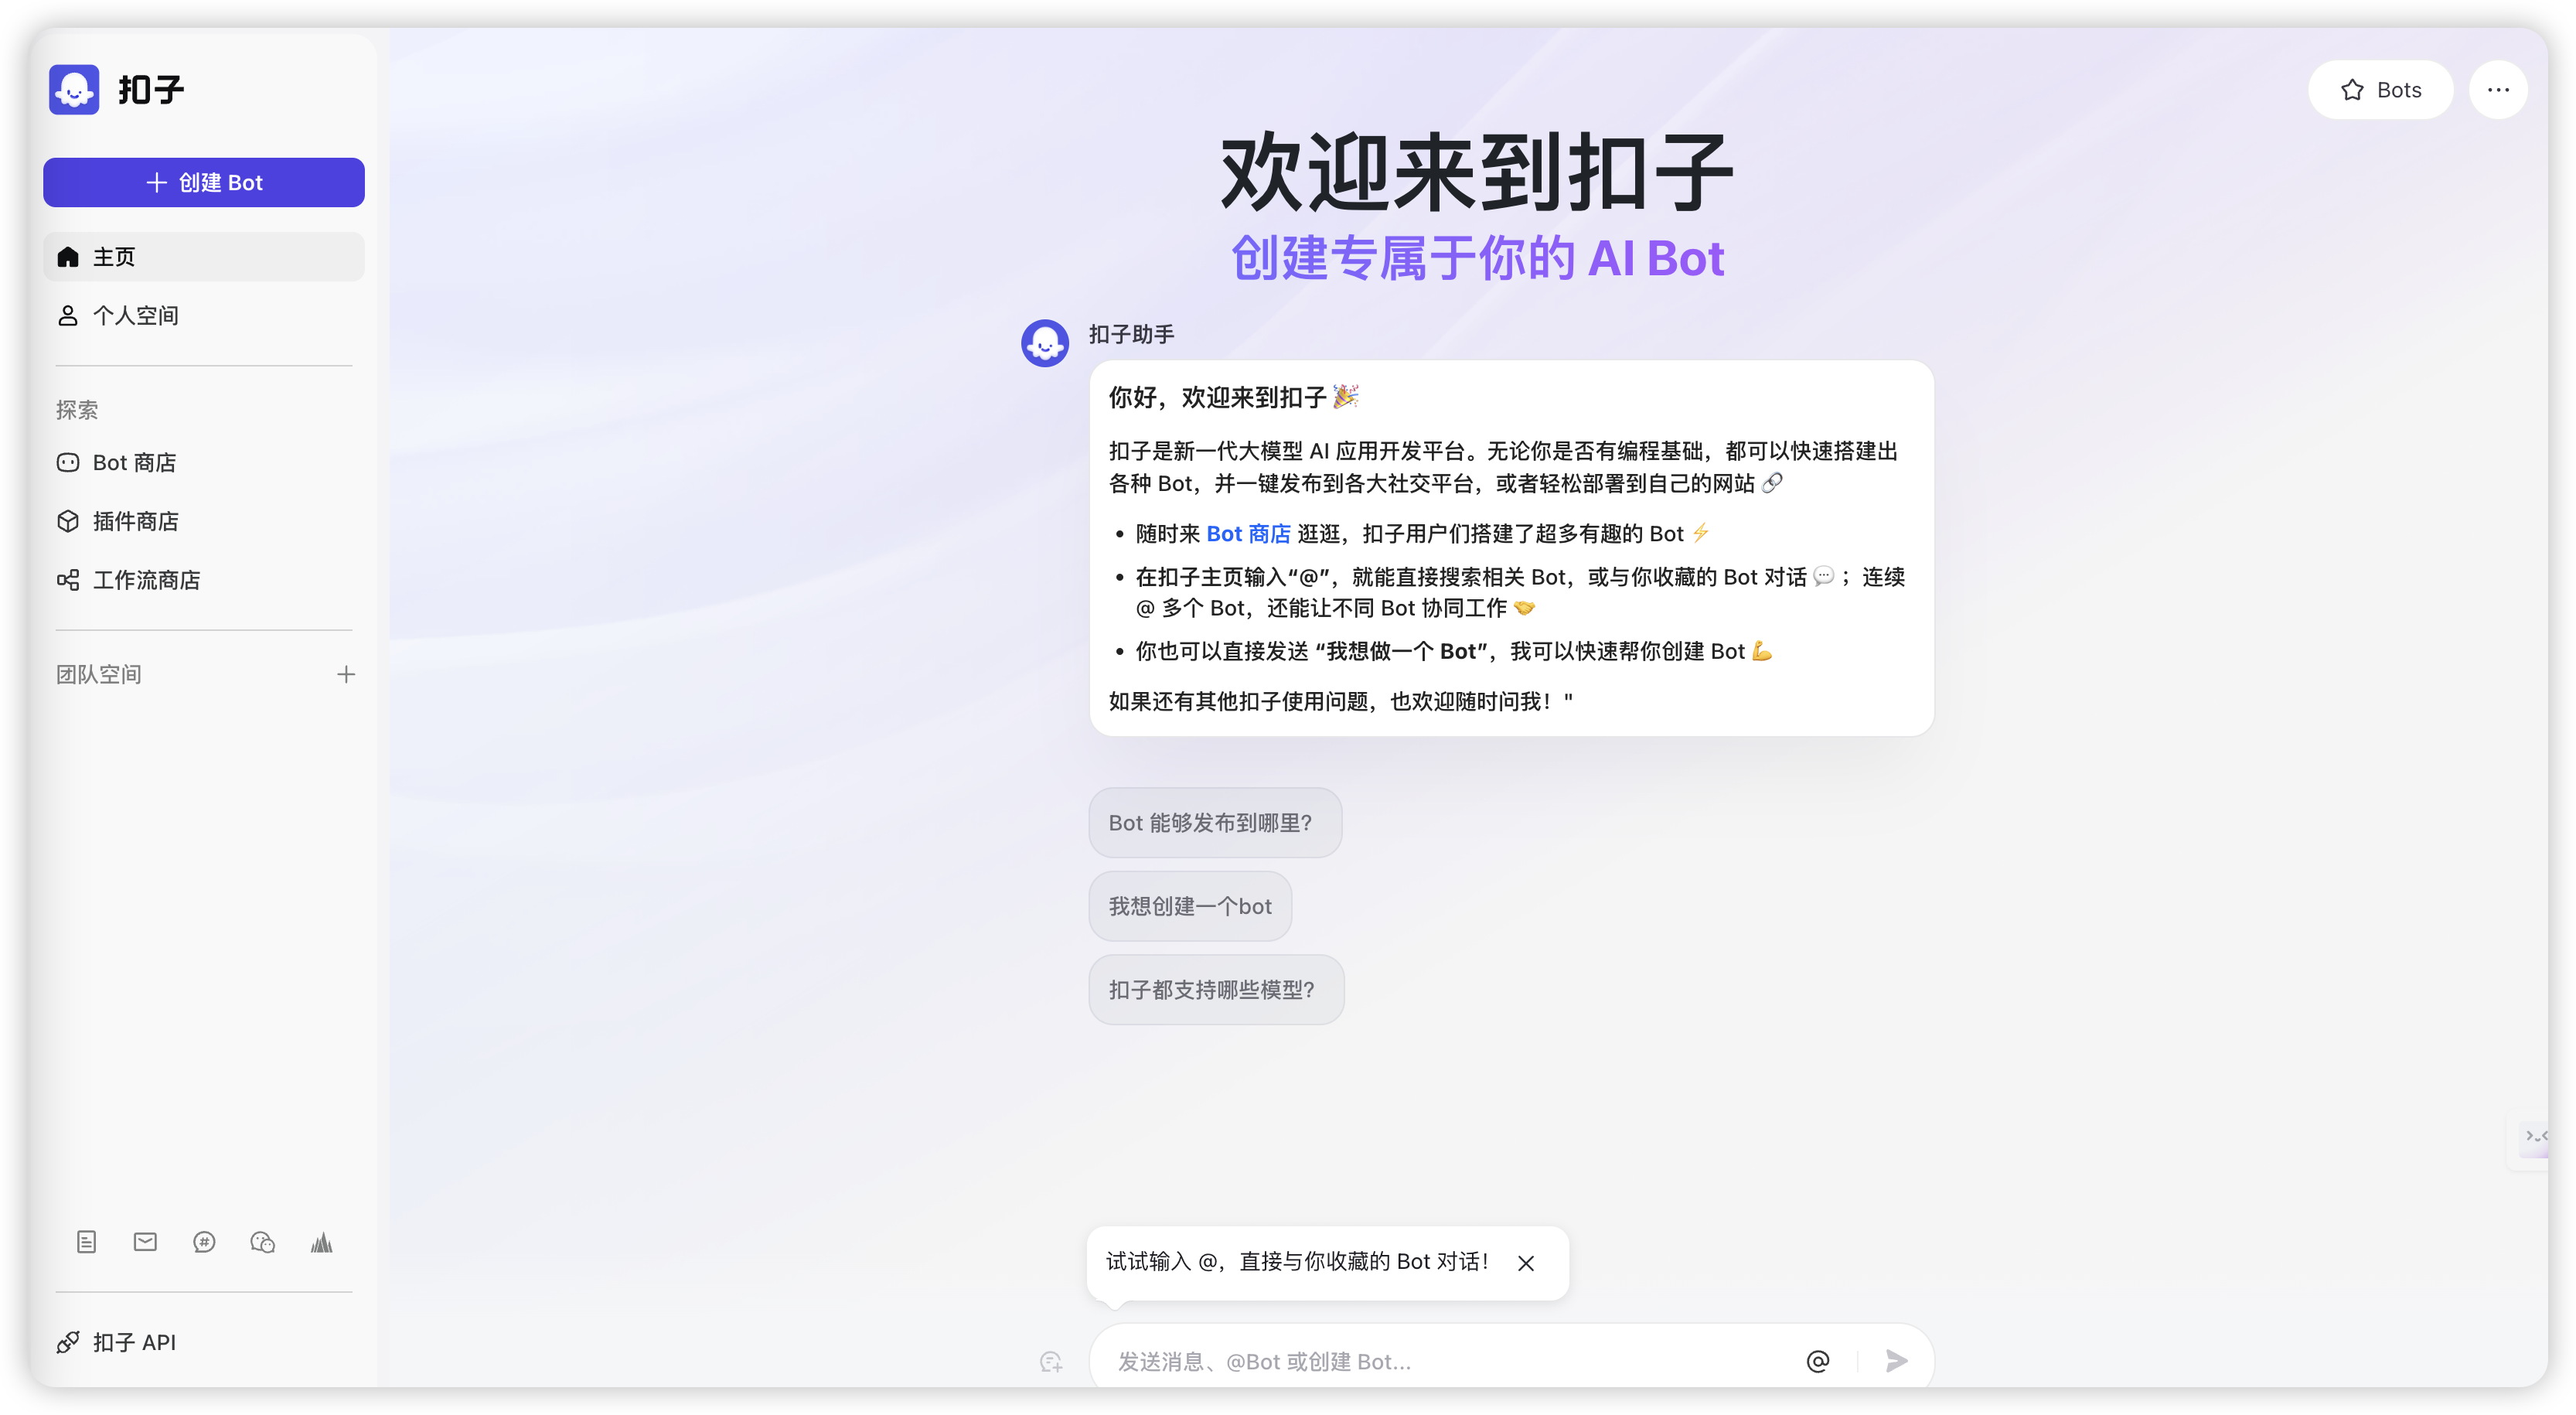Click the plus icon beside 团队空间

pos(346,675)
